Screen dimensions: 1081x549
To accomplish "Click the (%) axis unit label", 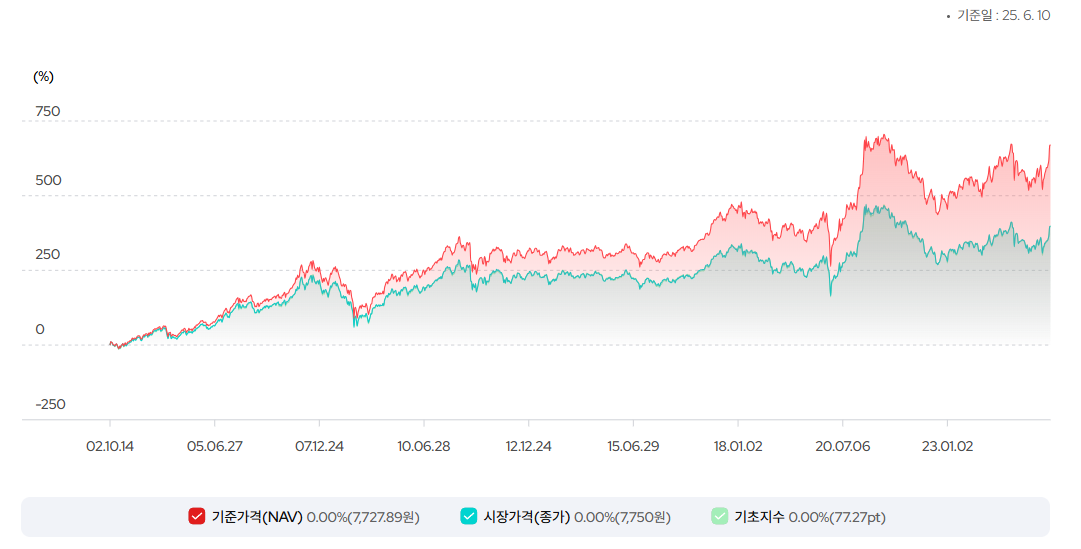I will tap(43, 77).
